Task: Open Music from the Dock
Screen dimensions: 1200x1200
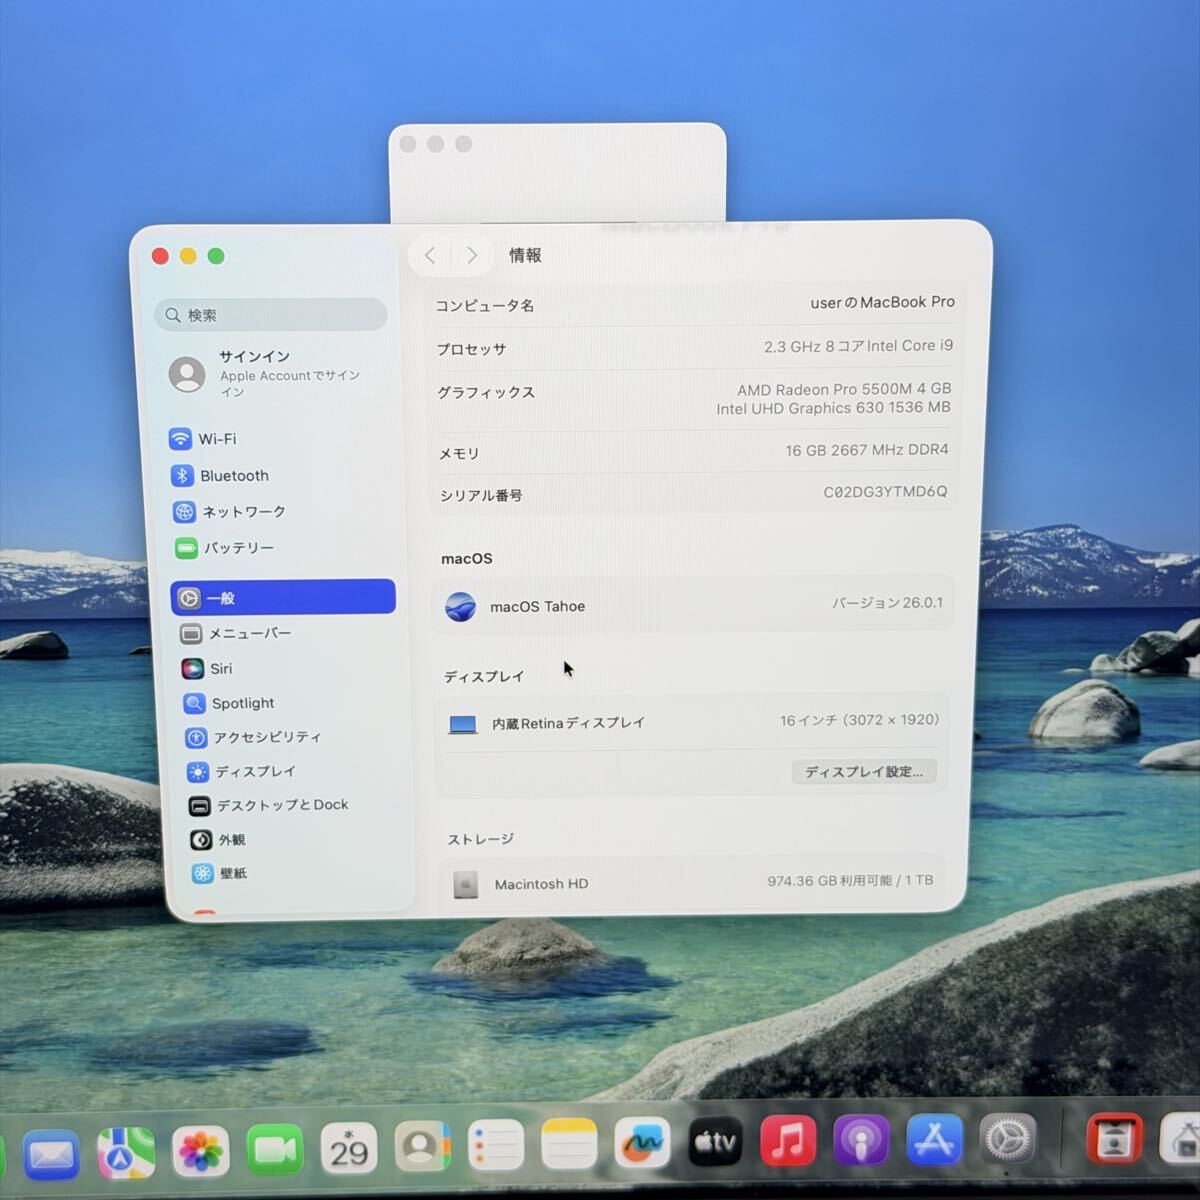Action: (788, 1142)
